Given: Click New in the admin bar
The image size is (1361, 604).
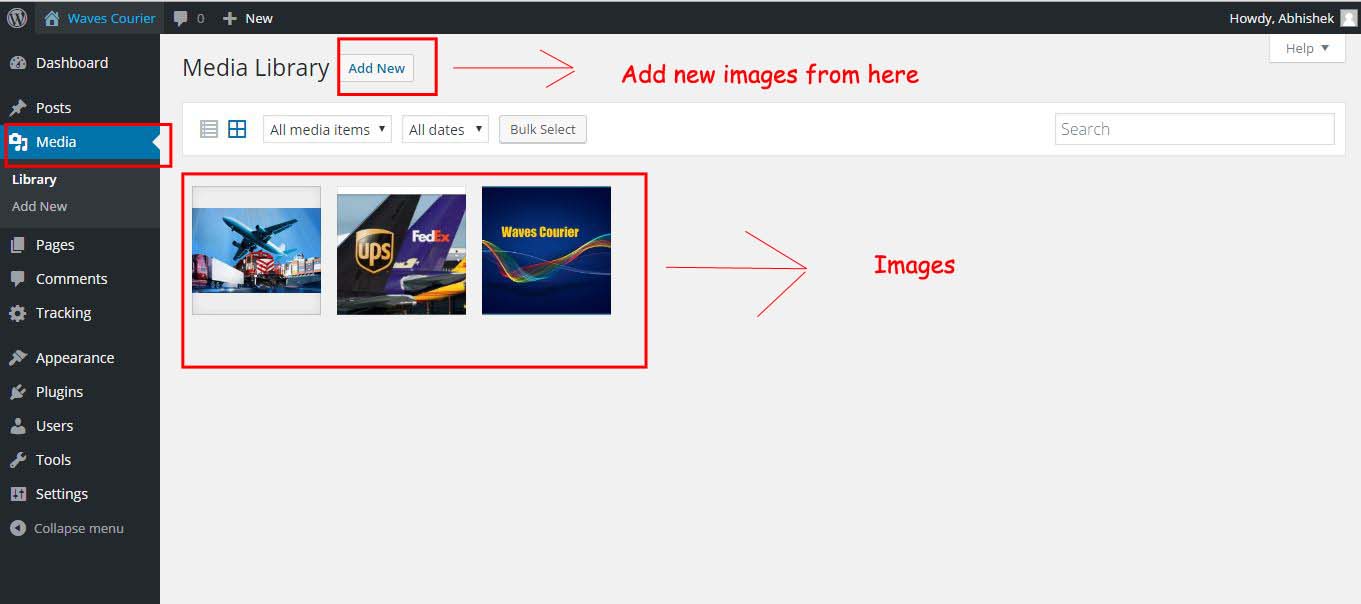Looking at the screenshot, I should click(259, 18).
